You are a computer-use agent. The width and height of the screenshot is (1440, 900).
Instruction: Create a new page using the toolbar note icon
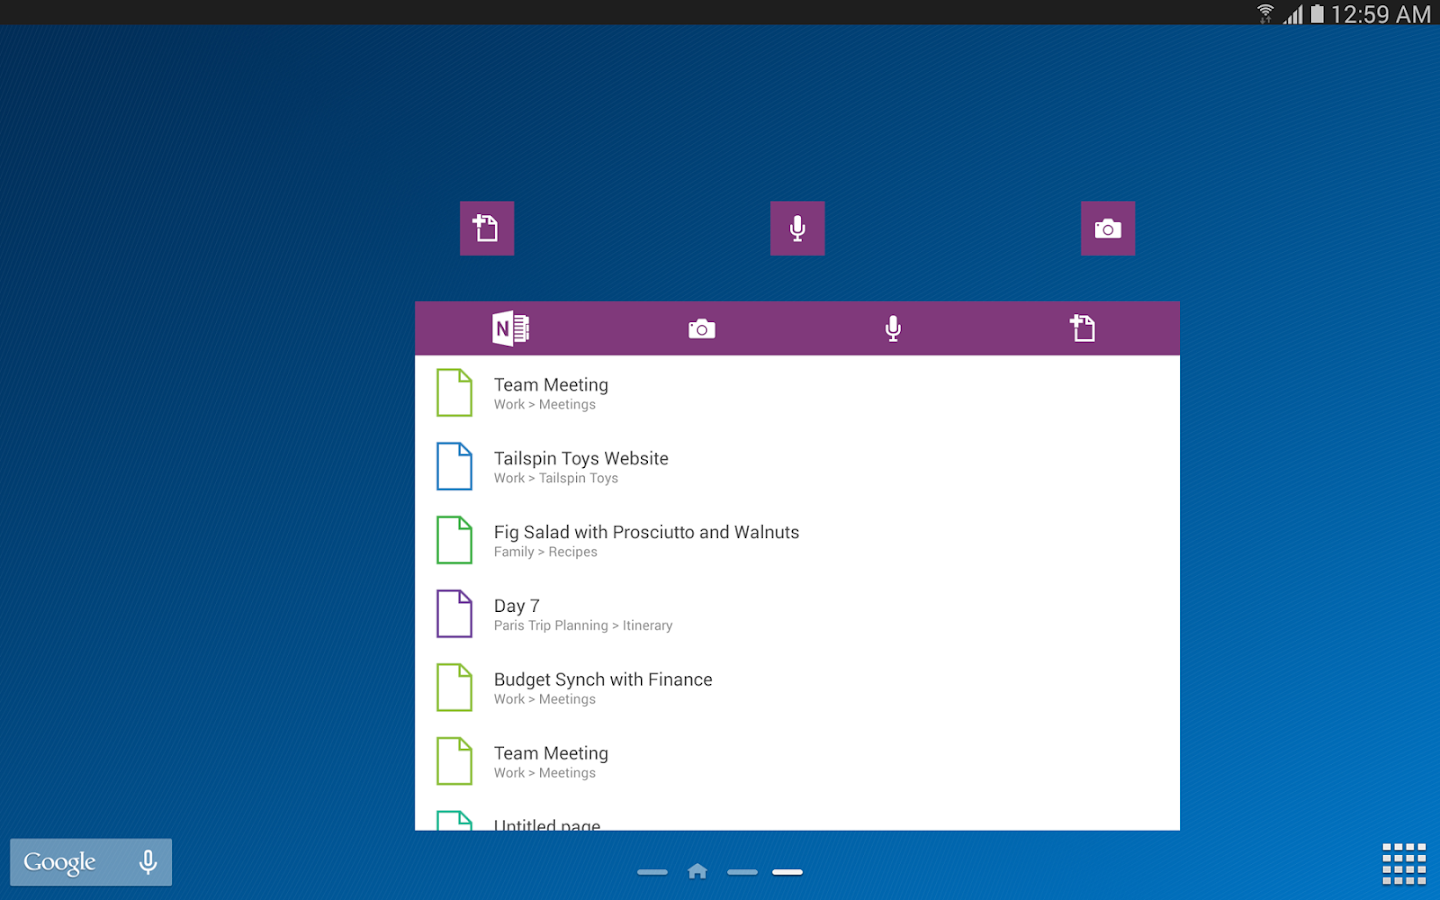(x=1083, y=328)
